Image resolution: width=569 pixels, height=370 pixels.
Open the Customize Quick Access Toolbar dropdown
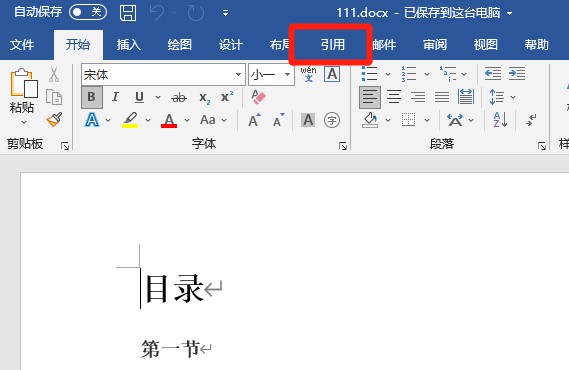tap(225, 13)
